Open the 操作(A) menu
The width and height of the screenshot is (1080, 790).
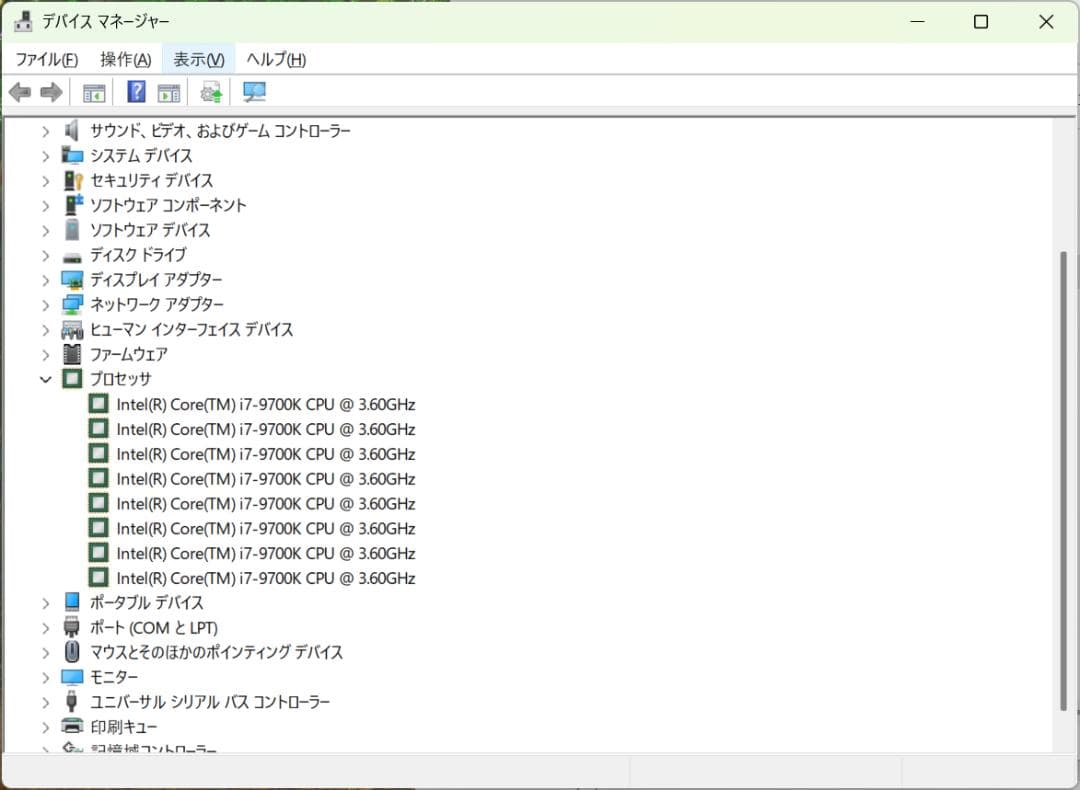click(x=126, y=59)
